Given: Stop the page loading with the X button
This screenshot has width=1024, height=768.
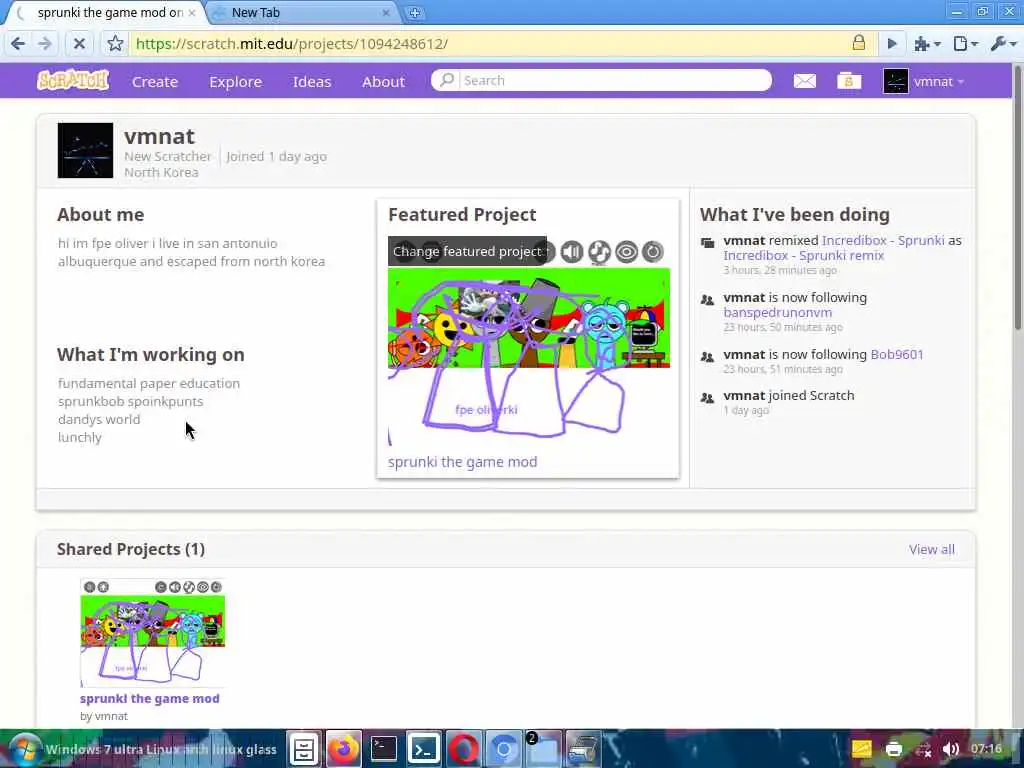Looking at the screenshot, I should click(x=79, y=44).
